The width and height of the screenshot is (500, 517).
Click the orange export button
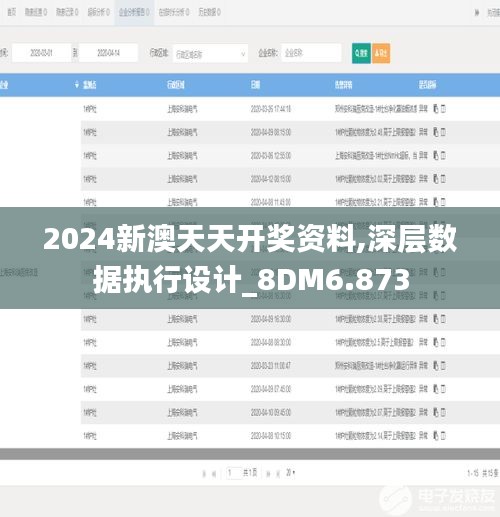(x=381, y=53)
